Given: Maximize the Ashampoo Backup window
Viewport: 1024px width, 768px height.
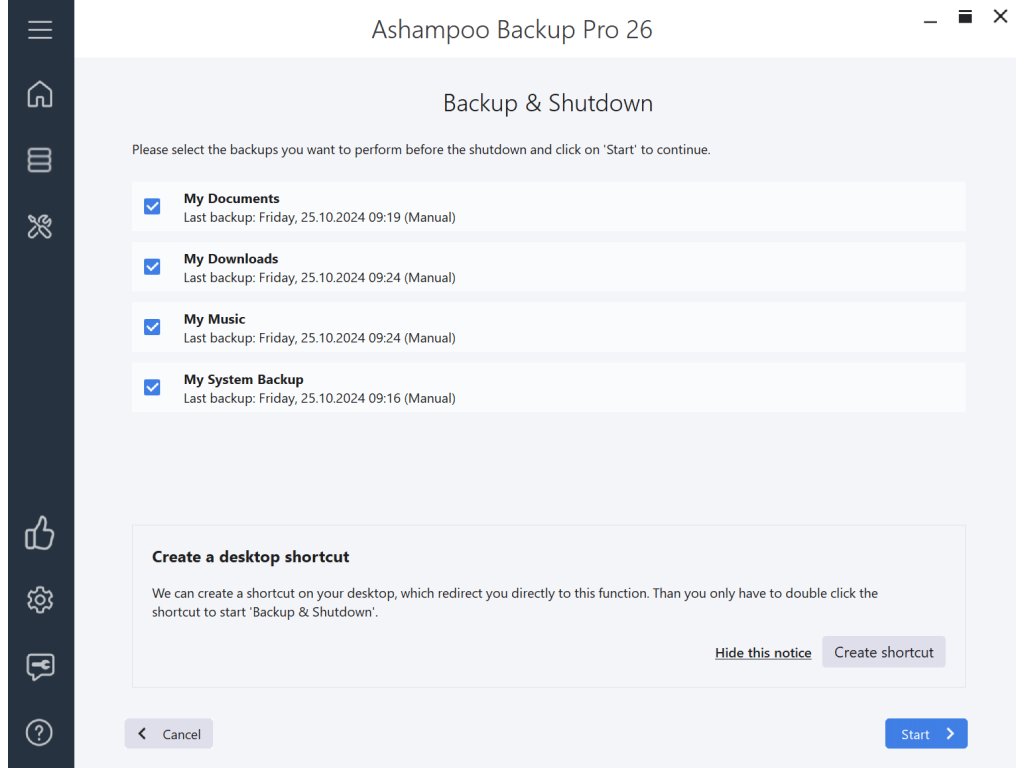Looking at the screenshot, I should click(965, 16).
